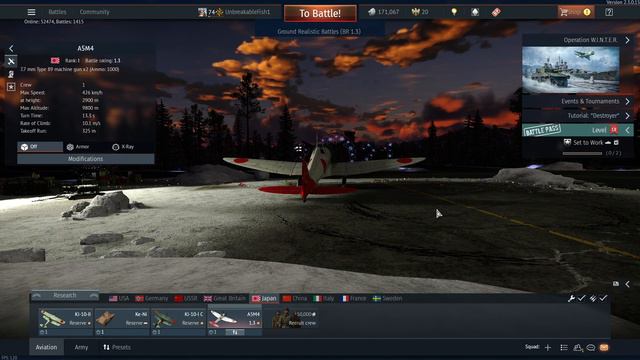640x360 pixels.
Task: Switch to the Aviation tab
Action: point(47,347)
